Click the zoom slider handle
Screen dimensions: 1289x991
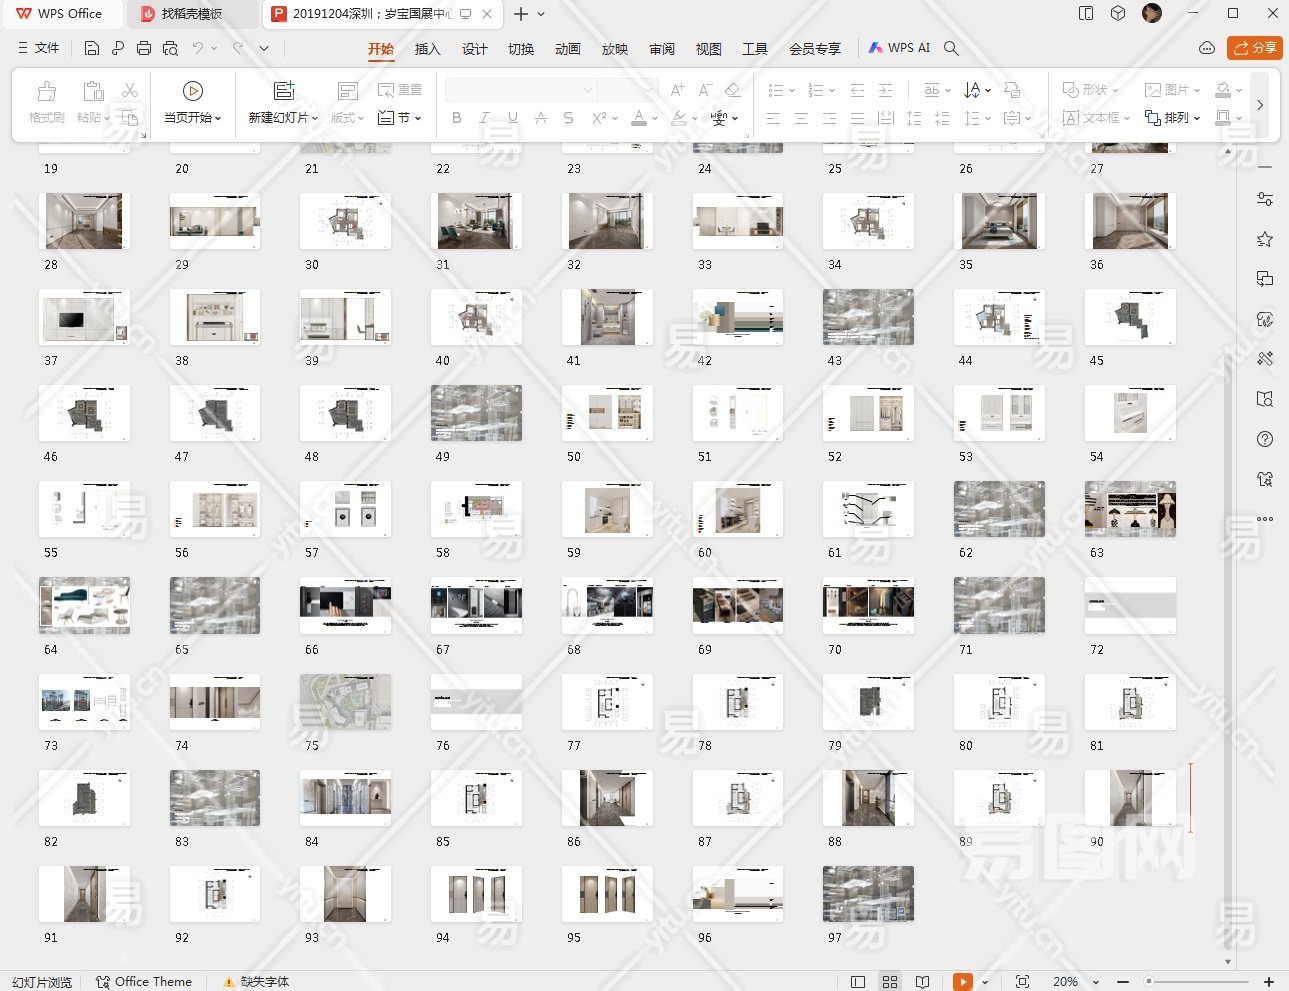[x=1149, y=982]
